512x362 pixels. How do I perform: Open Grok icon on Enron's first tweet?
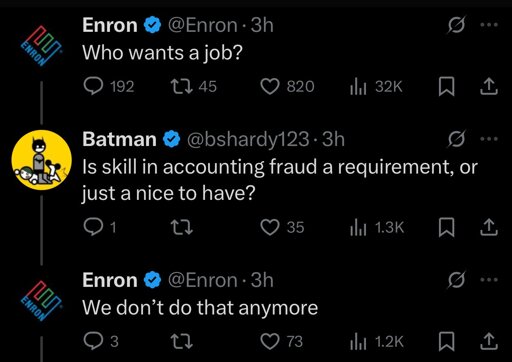(x=456, y=25)
